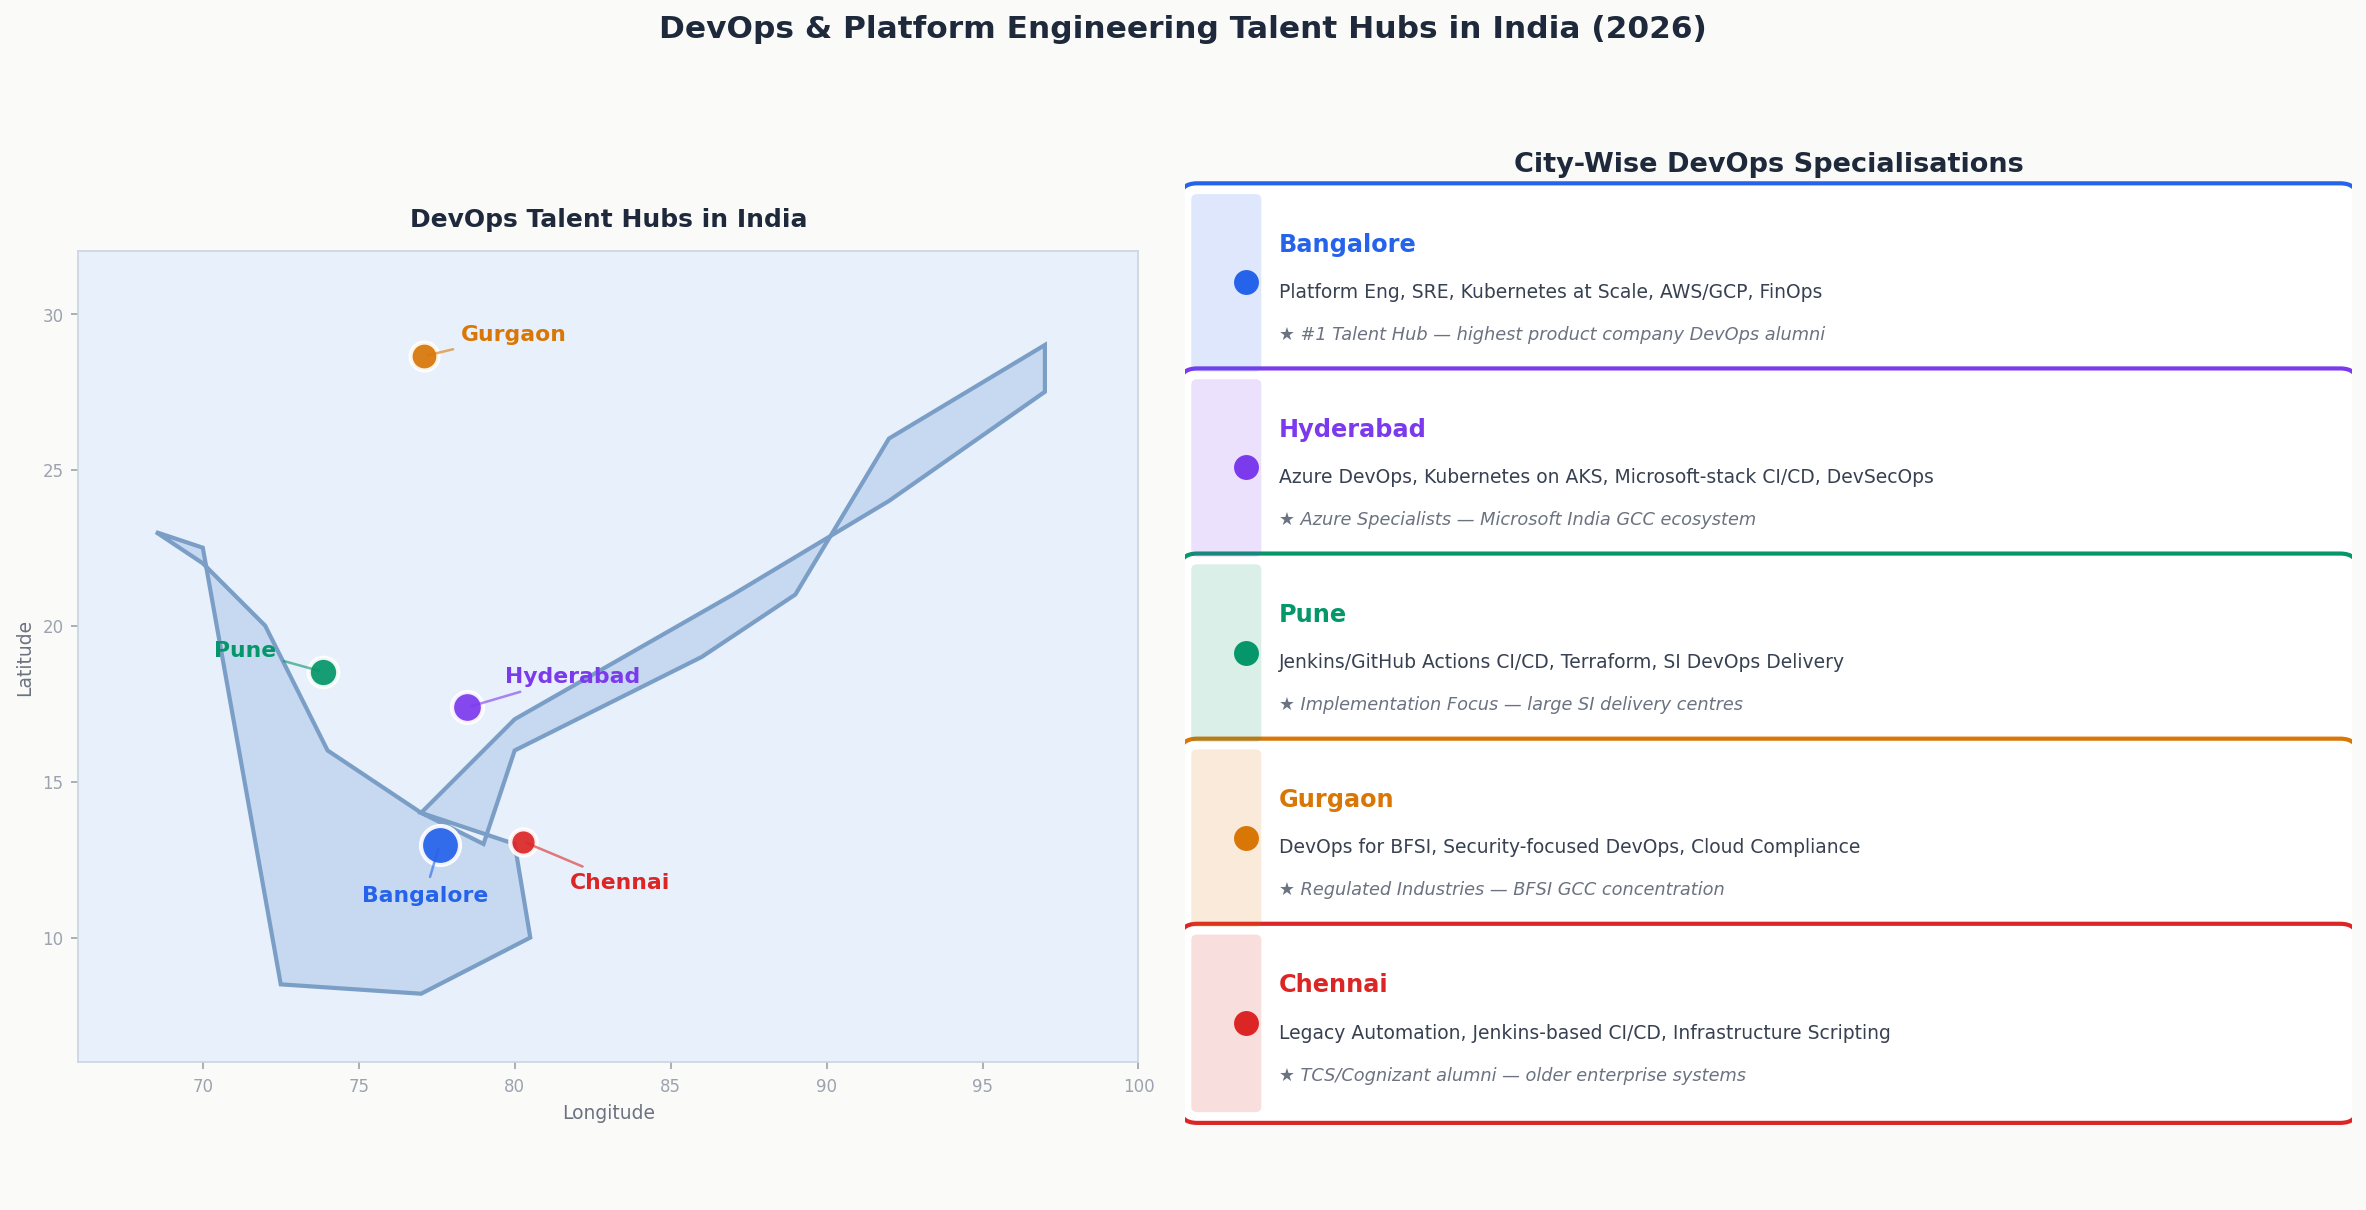Click the 'Regulated Industries' note
2366x1210 pixels.
[1502, 889]
